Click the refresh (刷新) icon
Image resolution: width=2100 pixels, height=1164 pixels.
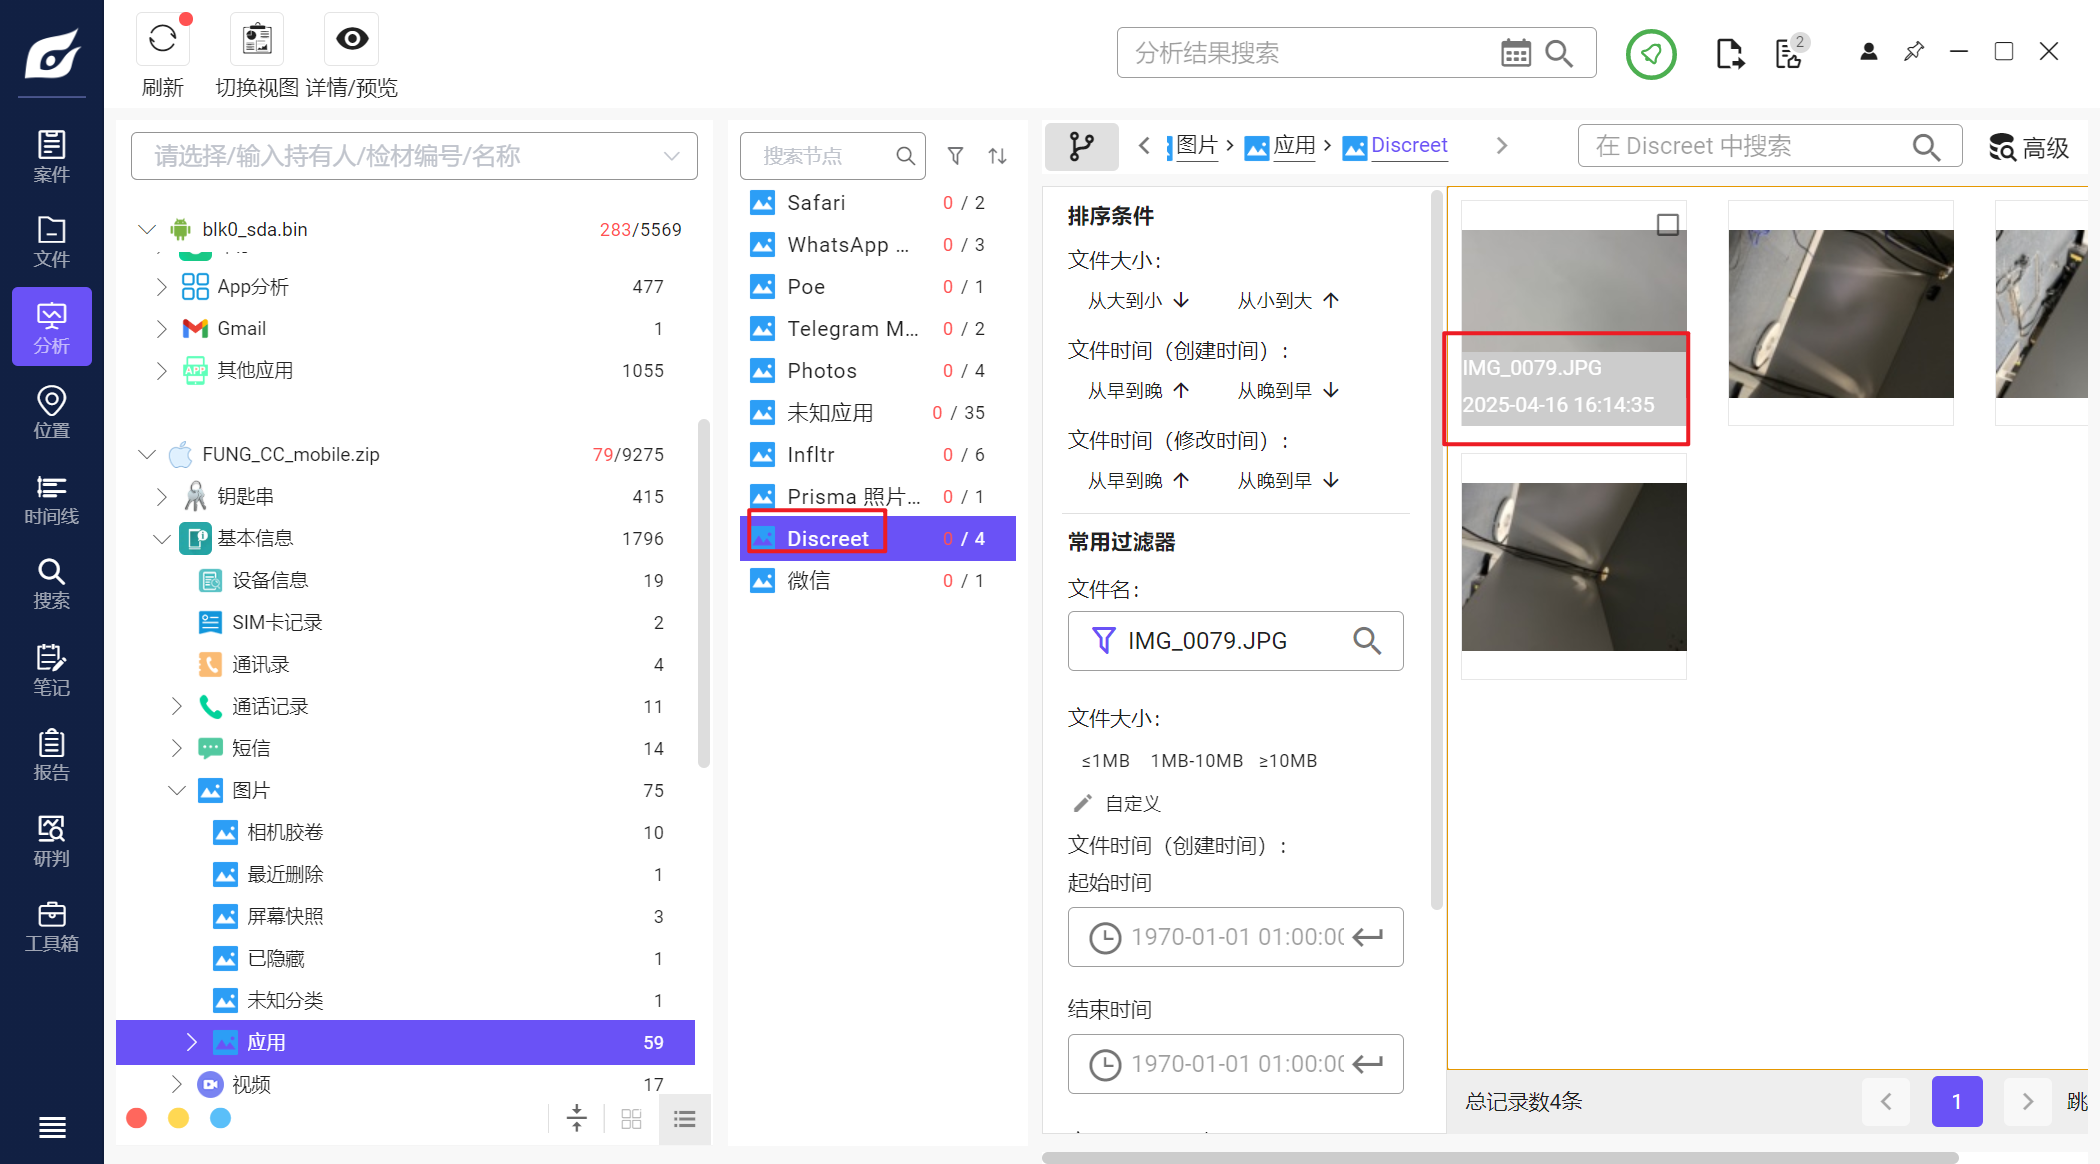point(162,40)
